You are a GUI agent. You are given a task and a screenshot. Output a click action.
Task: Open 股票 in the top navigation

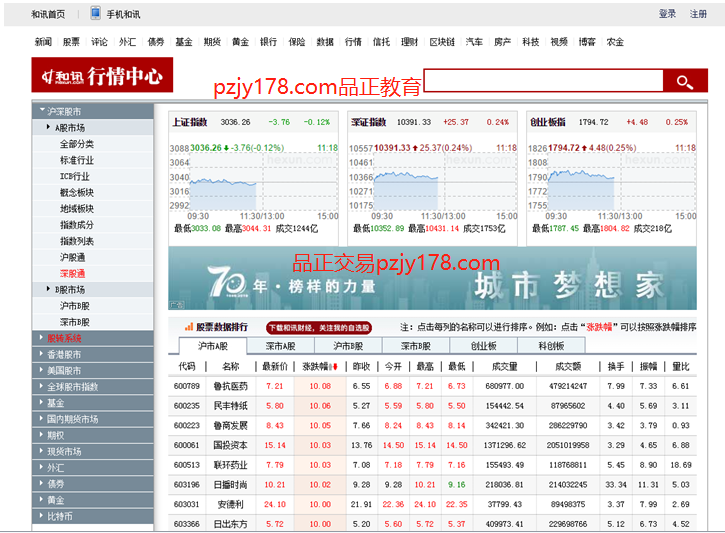coord(71,42)
